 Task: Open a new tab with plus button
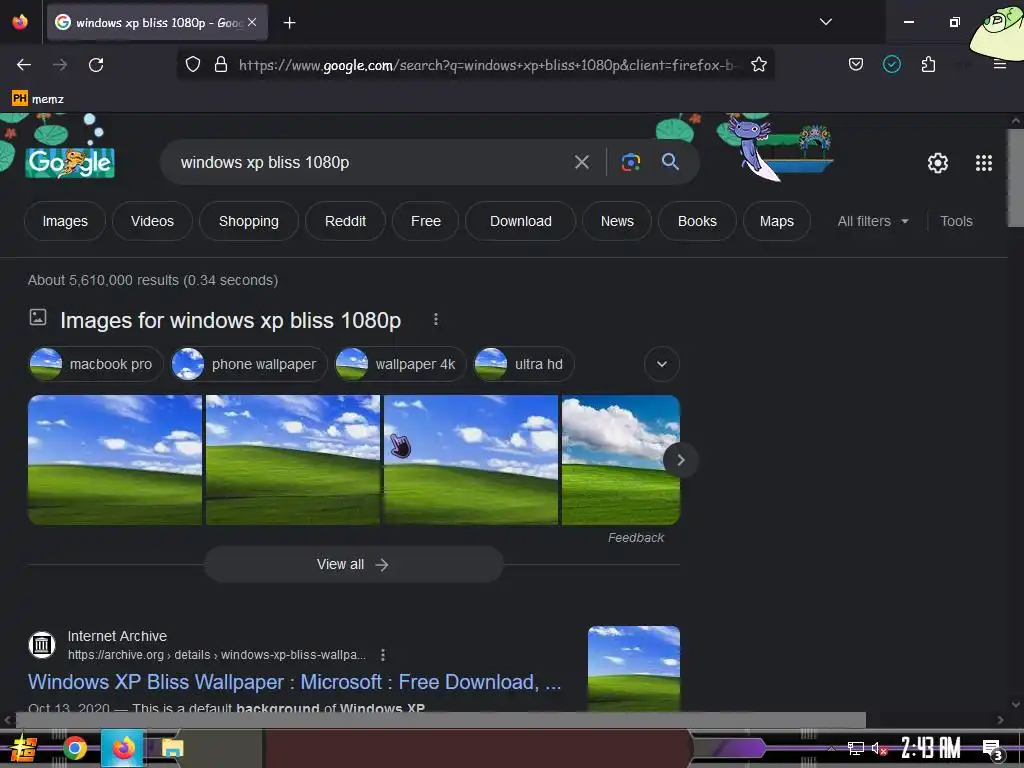tap(289, 23)
